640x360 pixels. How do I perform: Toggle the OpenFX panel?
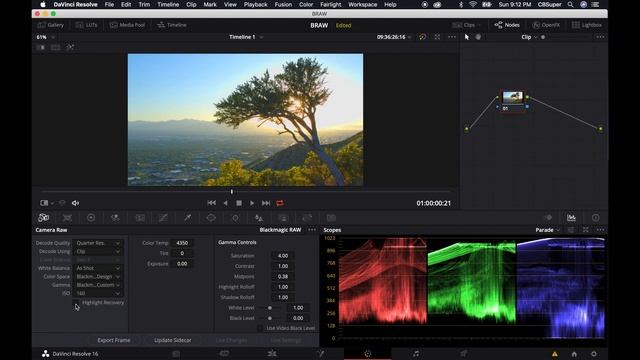coord(546,25)
